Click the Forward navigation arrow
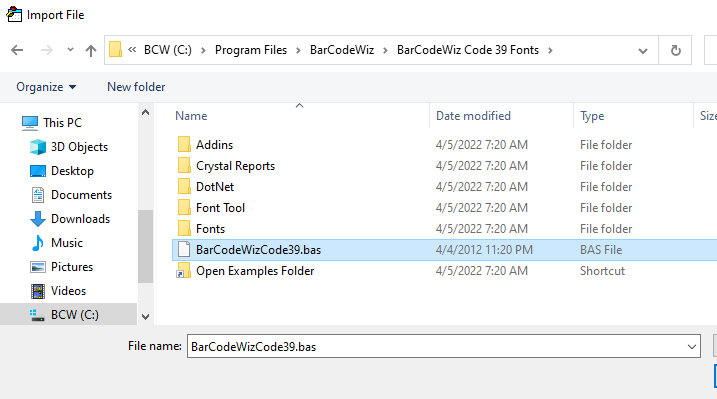The image size is (717, 399). 47,50
